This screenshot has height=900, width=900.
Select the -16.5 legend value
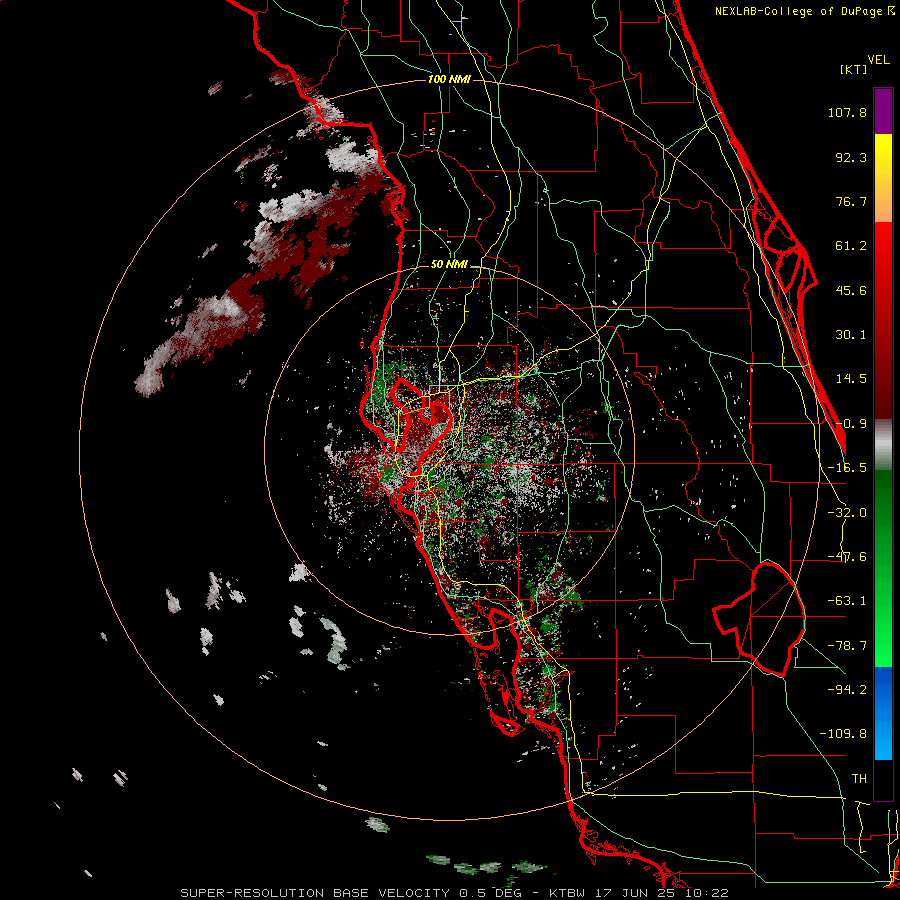coord(847,468)
